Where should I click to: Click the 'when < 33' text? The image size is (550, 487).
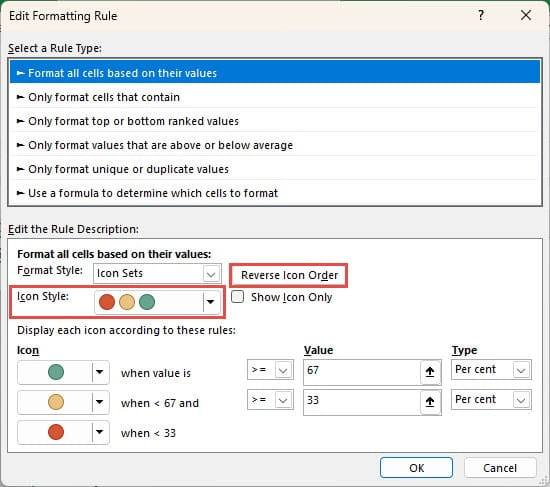148,433
